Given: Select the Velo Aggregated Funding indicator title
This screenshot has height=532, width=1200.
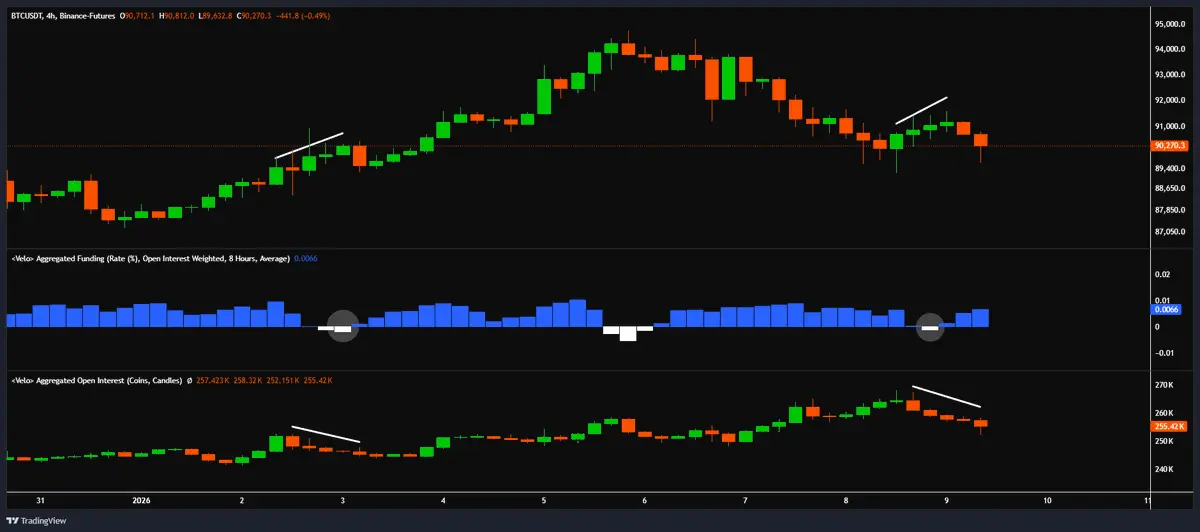Looking at the screenshot, I should [150, 259].
